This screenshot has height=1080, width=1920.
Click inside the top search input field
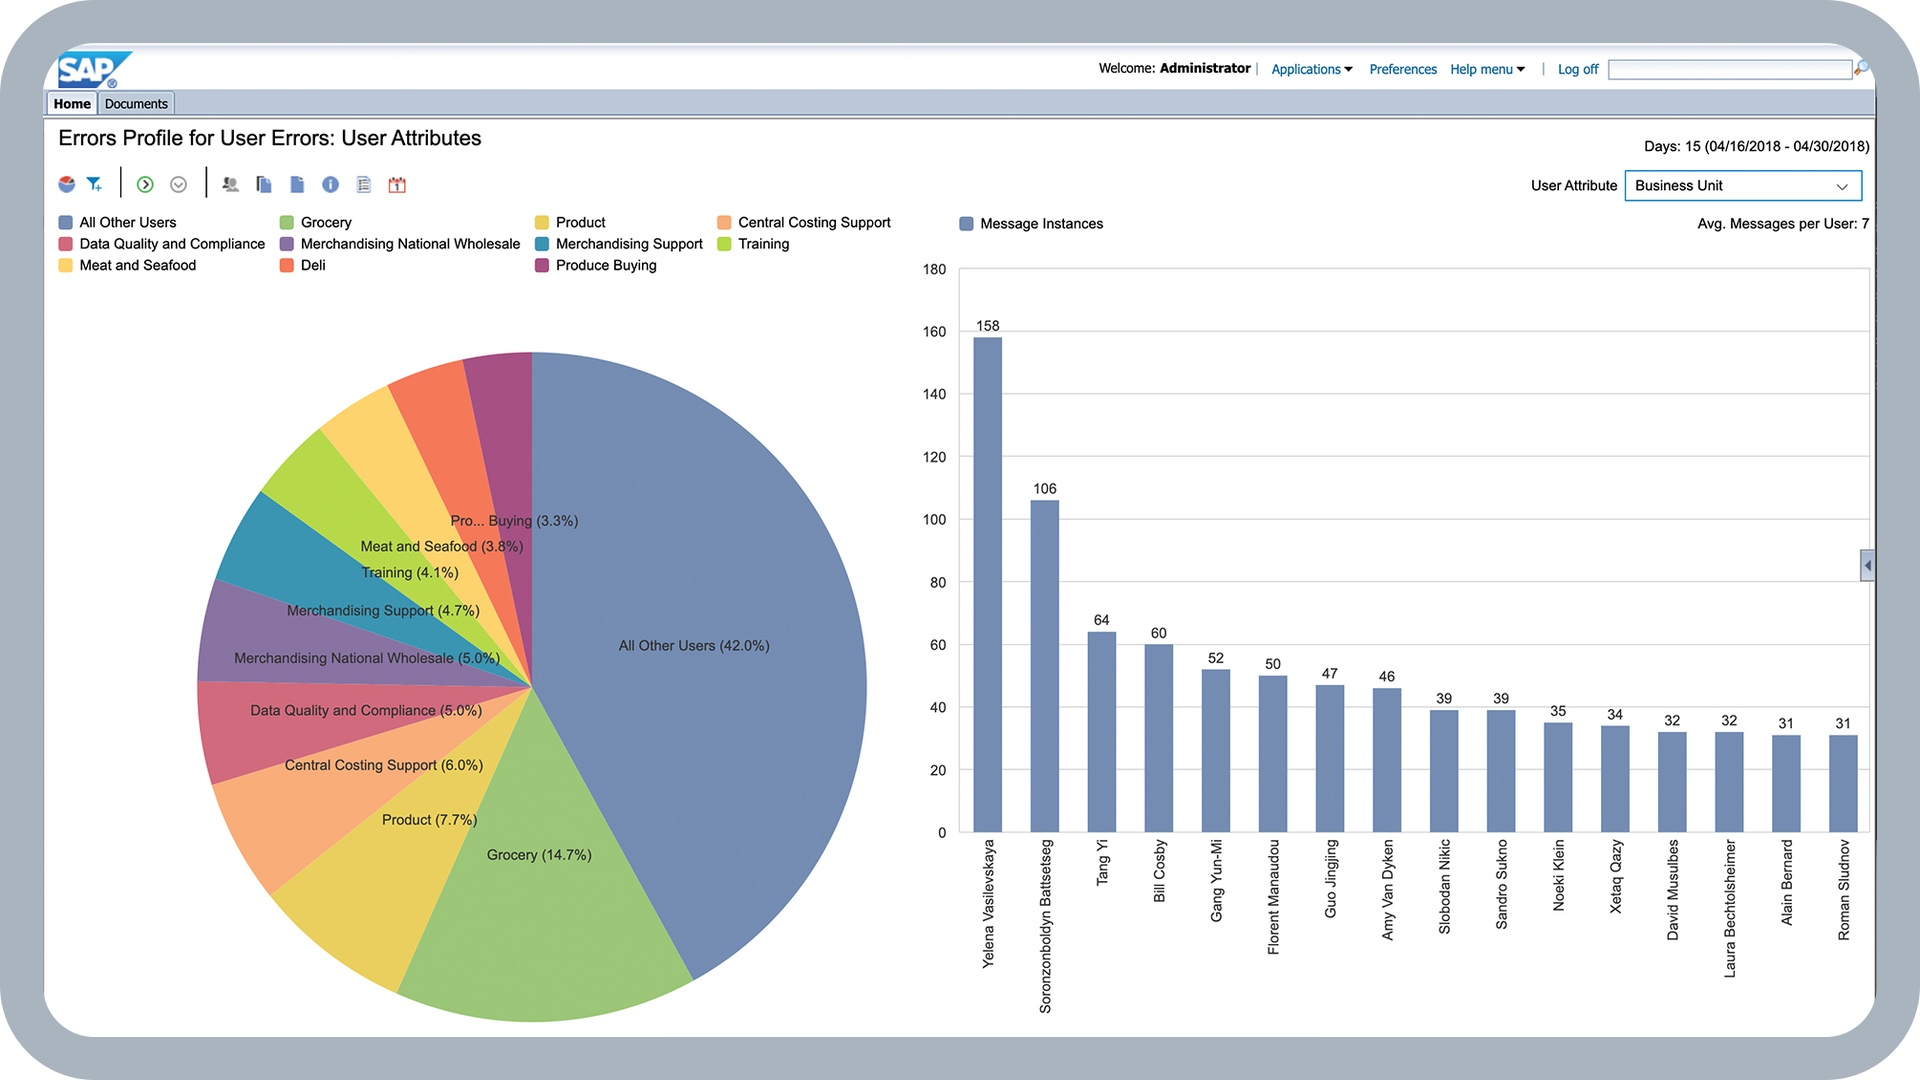coord(1730,69)
